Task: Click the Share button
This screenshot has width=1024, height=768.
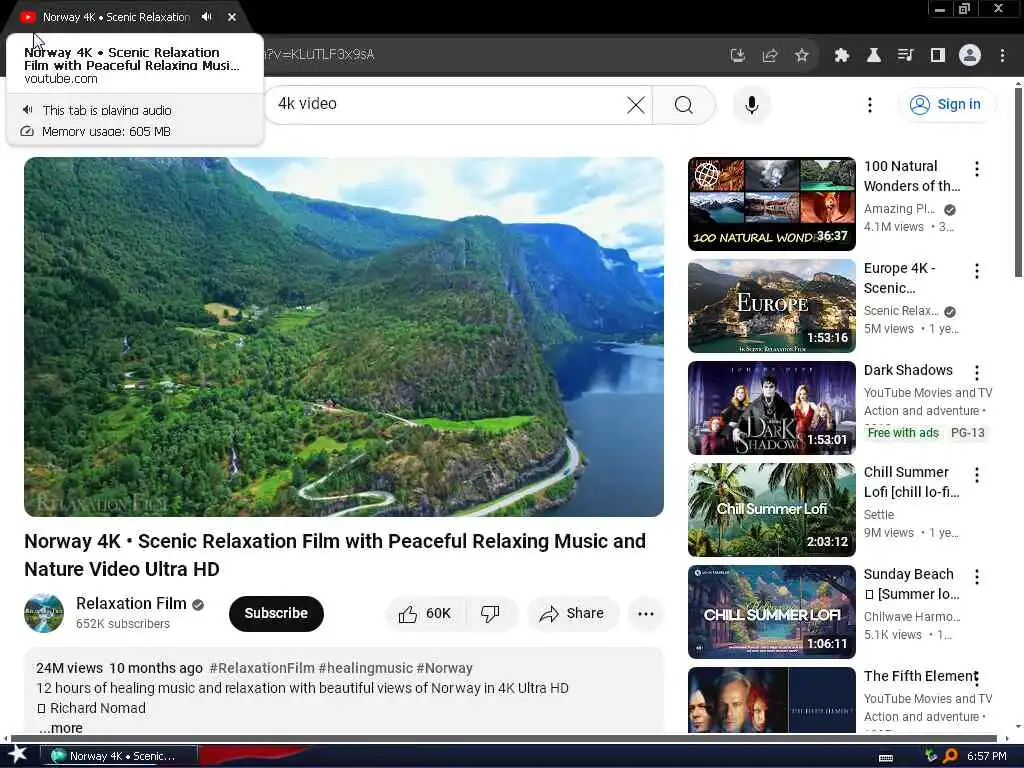Action: click(x=572, y=613)
